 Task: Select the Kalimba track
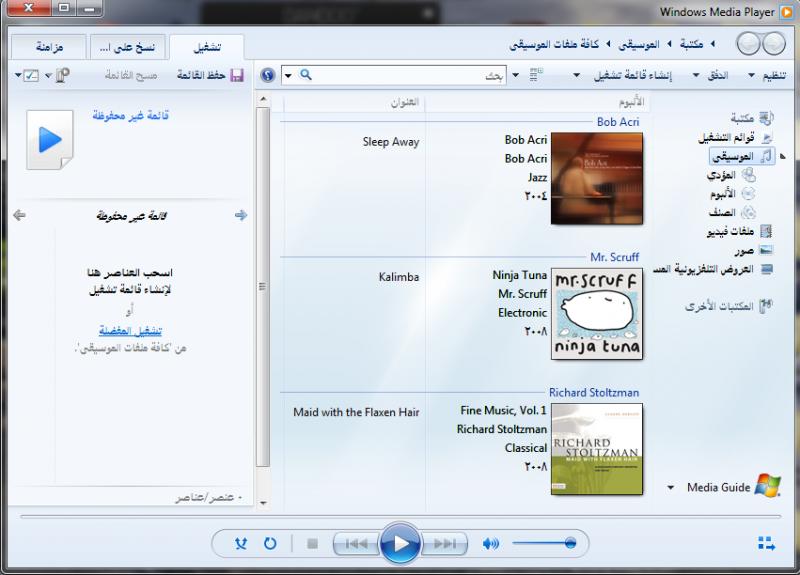tap(399, 277)
